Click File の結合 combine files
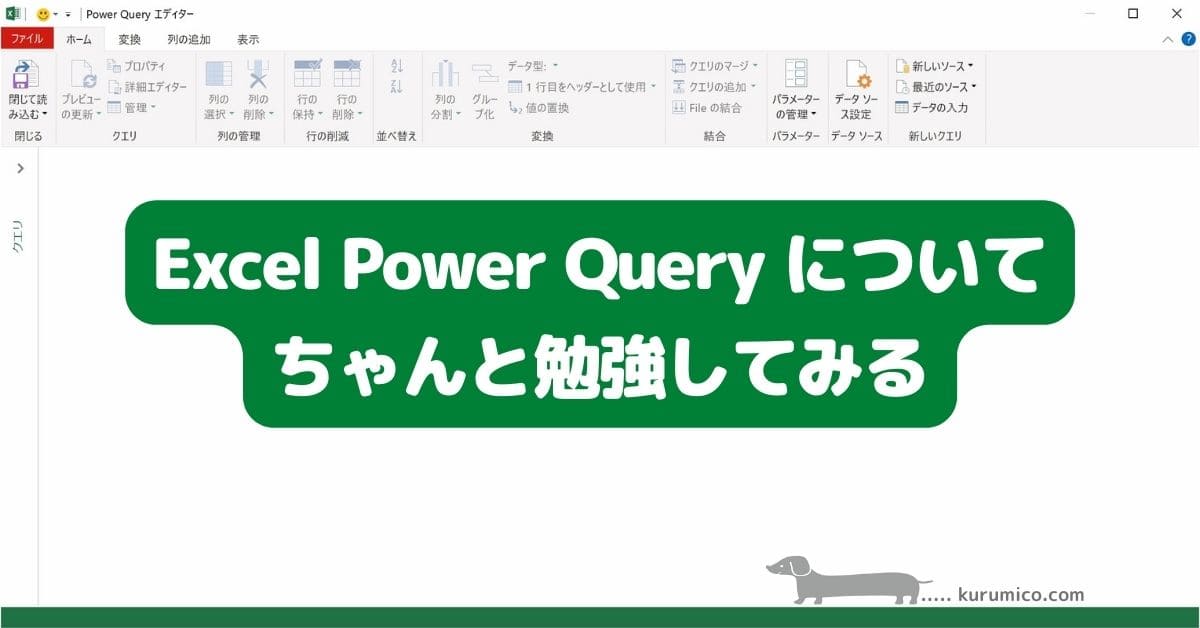The width and height of the screenshot is (1200, 628). click(707, 107)
